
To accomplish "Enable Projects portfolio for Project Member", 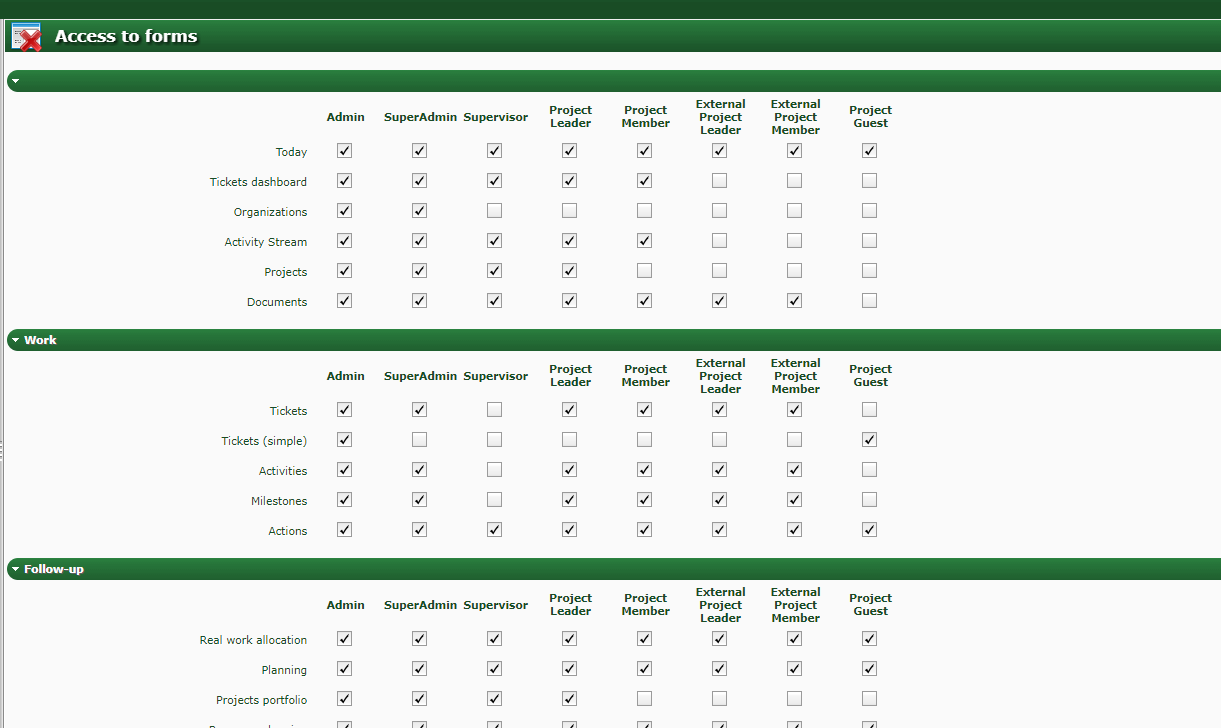I will click(x=644, y=699).
